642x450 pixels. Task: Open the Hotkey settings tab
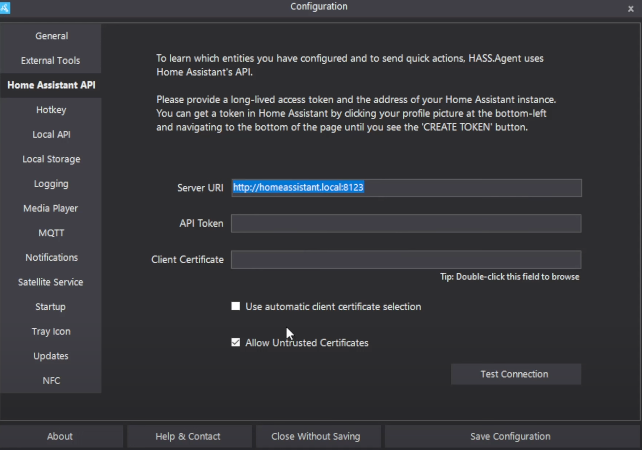coord(51,110)
